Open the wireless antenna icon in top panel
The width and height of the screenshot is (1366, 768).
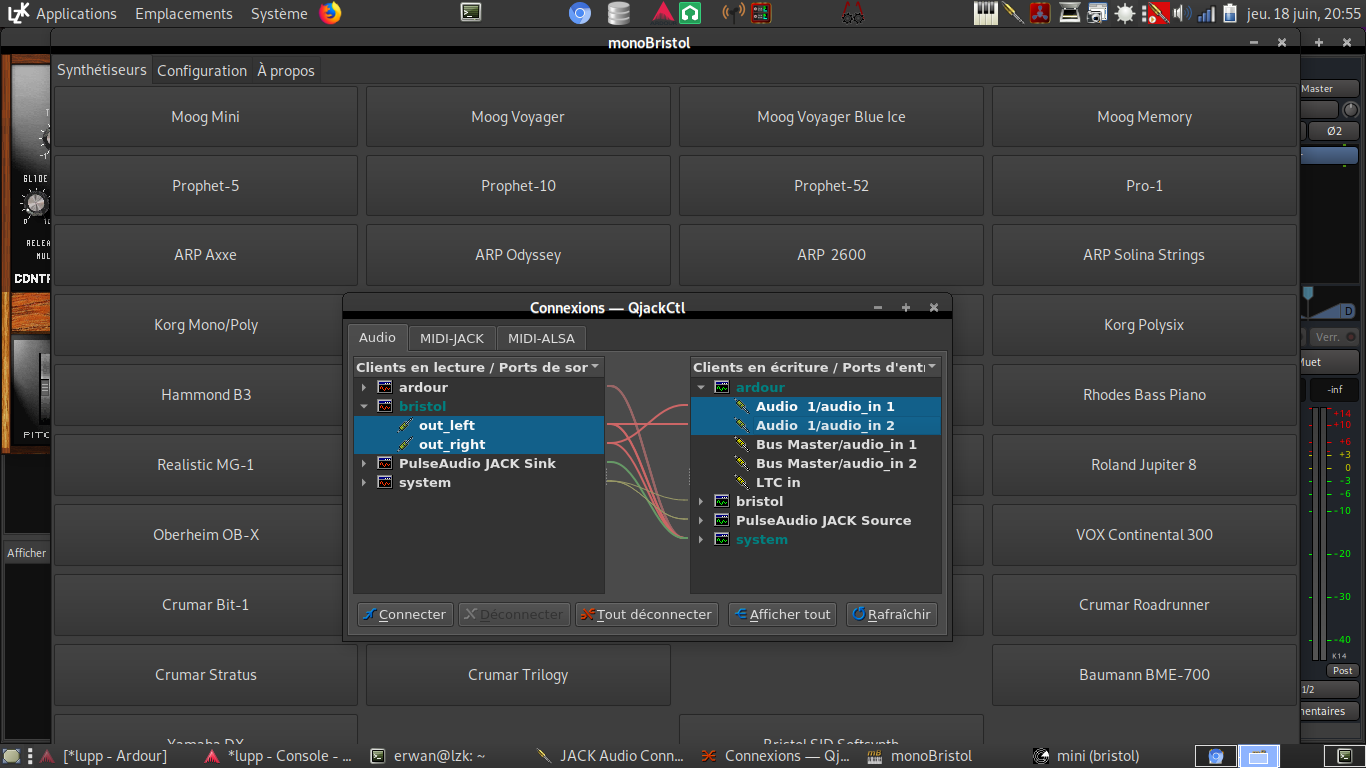point(733,13)
